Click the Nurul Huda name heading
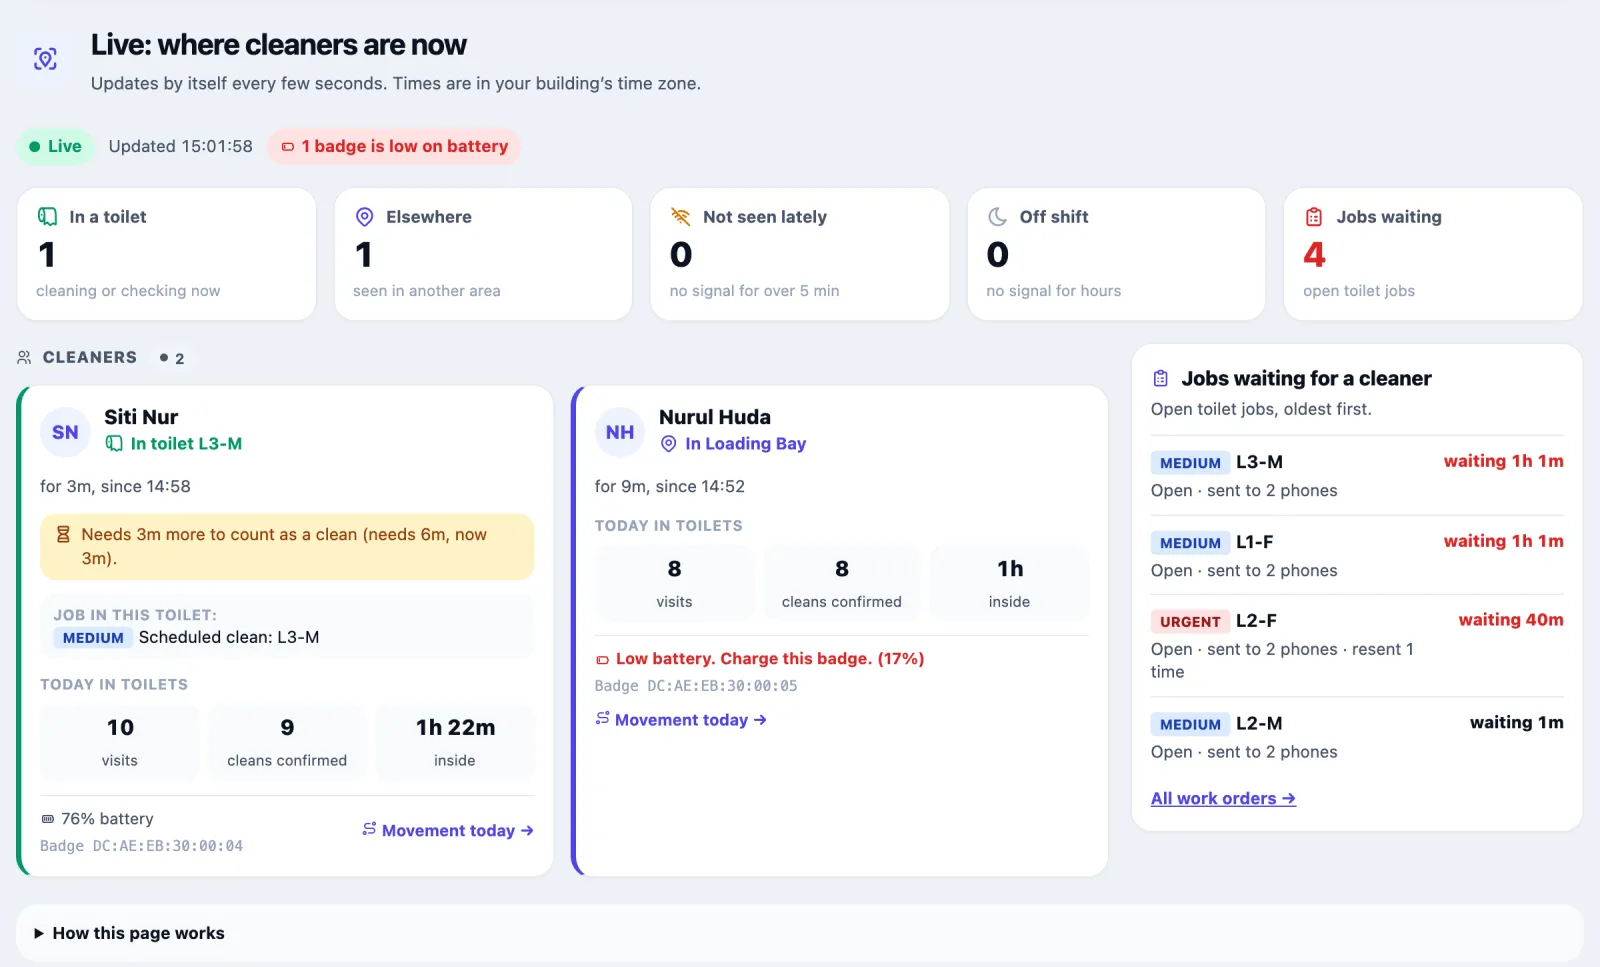This screenshot has height=967, width=1600. click(x=715, y=417)
